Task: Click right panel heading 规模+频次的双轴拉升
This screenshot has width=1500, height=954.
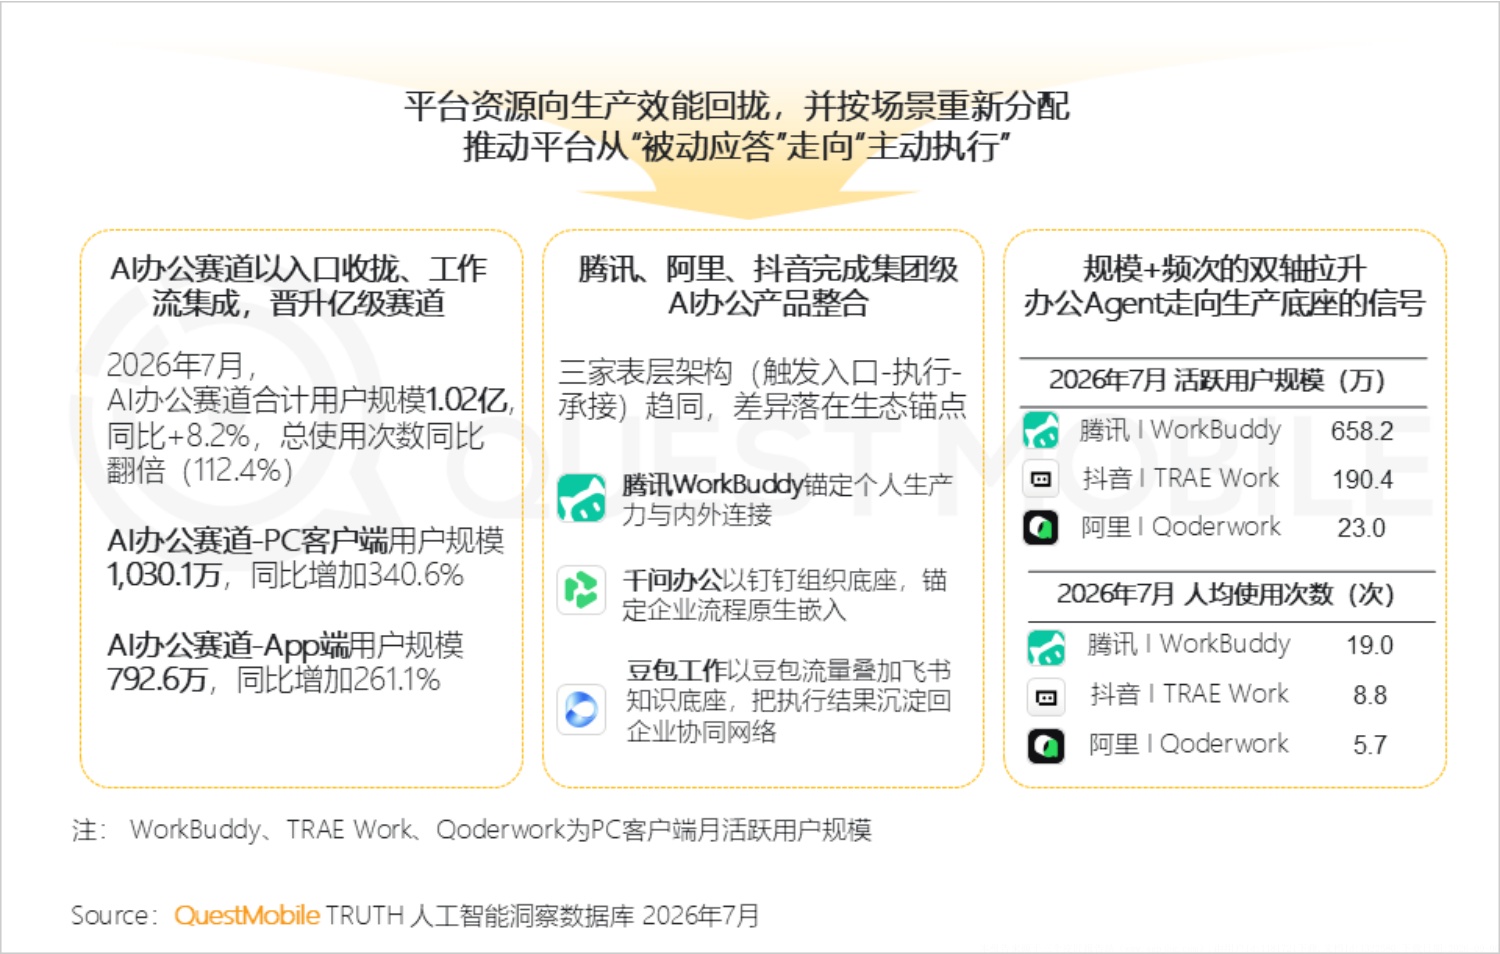Action: click(x=1224, y=286)
